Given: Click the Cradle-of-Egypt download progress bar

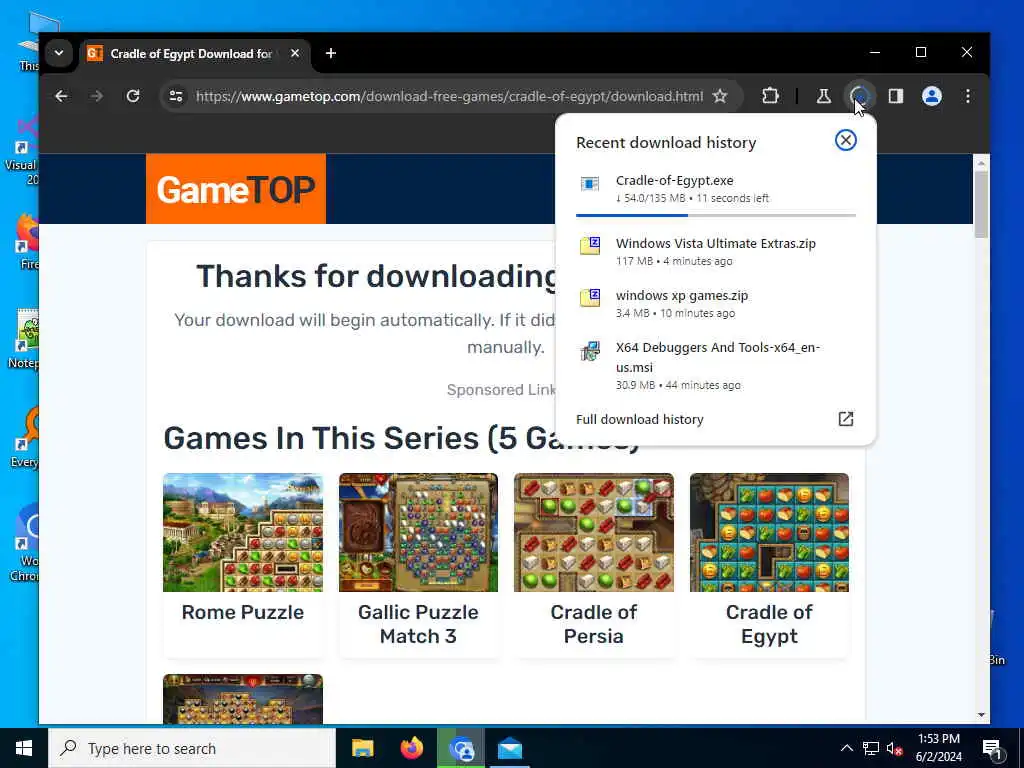Looking at the screenshot, I should [716, 215].
